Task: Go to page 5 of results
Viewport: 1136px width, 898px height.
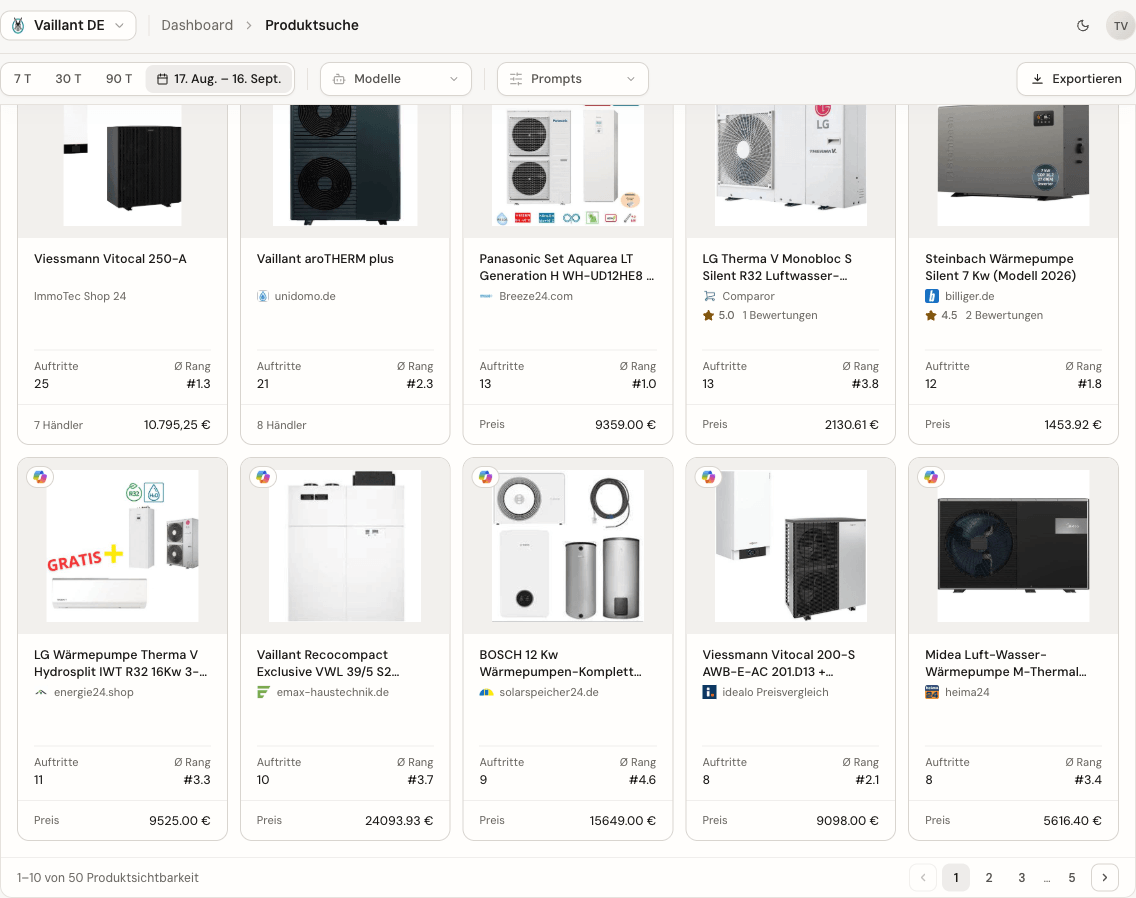Action: pos(1072,877)
